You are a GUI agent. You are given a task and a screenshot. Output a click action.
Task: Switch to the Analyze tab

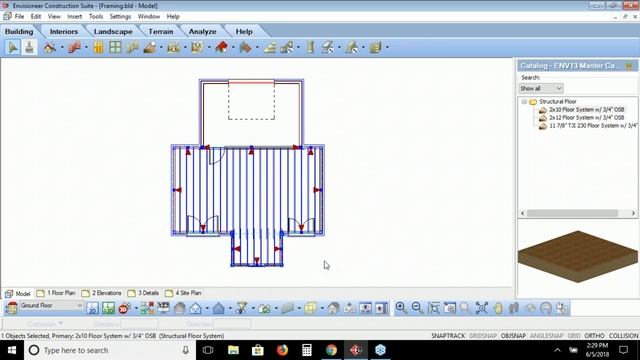pos(202,31)
